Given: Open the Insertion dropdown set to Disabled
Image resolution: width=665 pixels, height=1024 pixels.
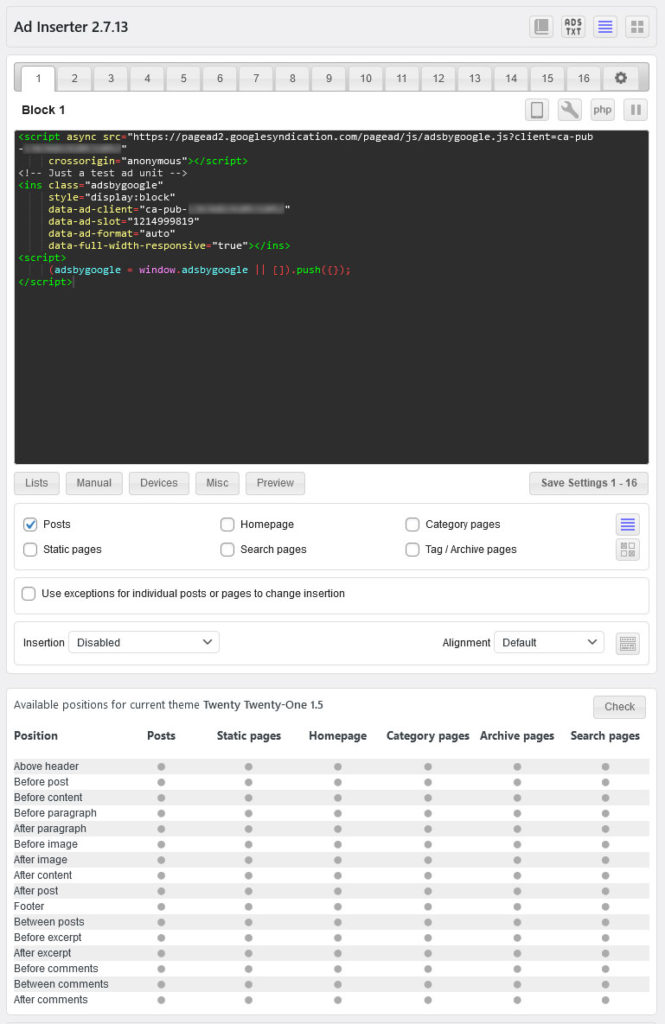Looking at the screenshot, I should [144, 643].
